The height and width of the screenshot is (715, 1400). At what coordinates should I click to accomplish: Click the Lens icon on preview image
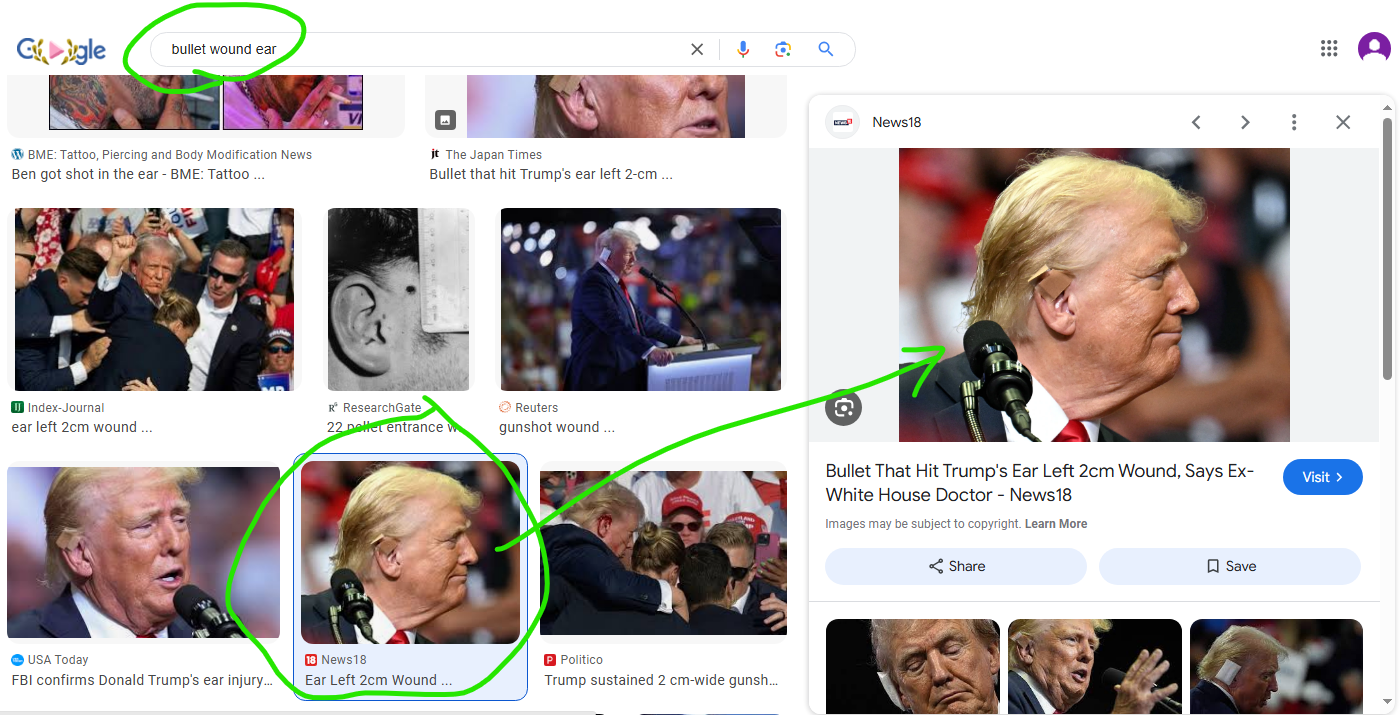(x=844, y=407)
